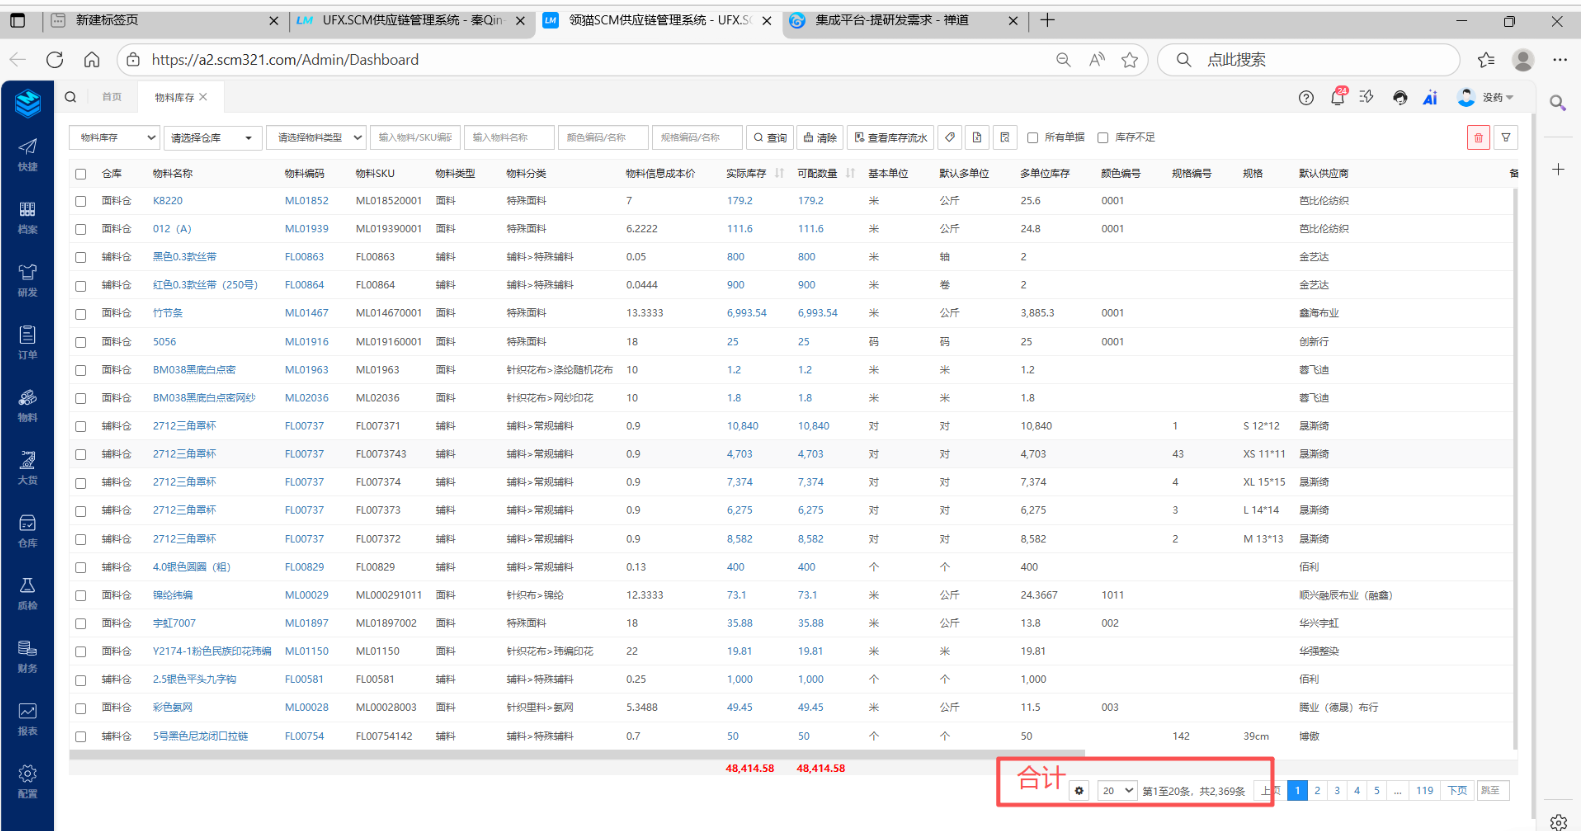Click the 查询 search button

pos(770,138)
